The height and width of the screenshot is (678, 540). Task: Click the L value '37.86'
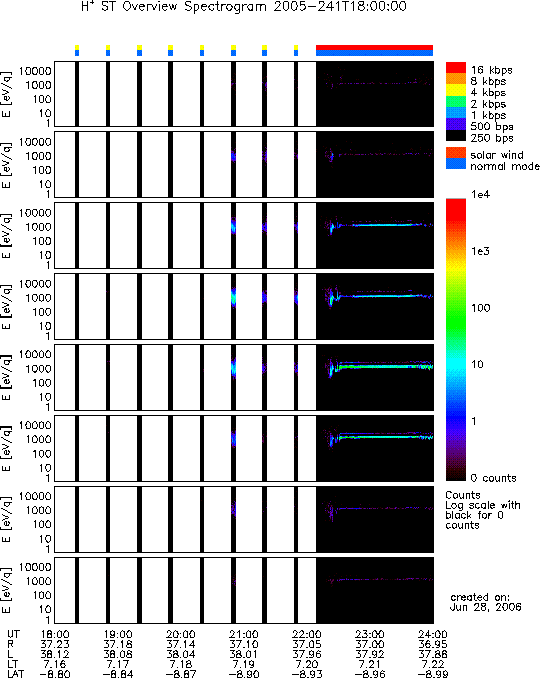(432, 654)
